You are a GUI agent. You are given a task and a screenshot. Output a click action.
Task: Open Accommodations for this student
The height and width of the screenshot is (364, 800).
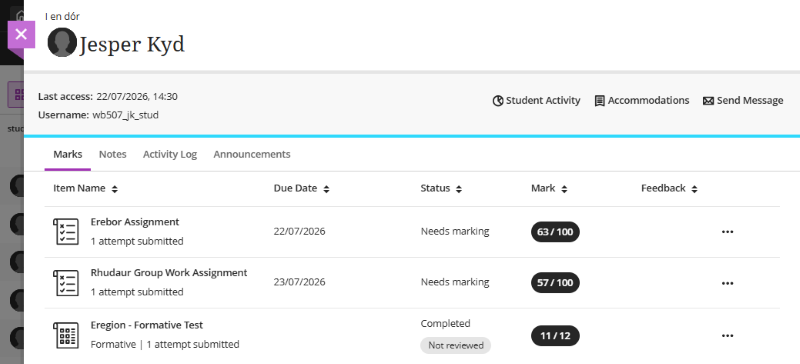click(x=642, y=101)
